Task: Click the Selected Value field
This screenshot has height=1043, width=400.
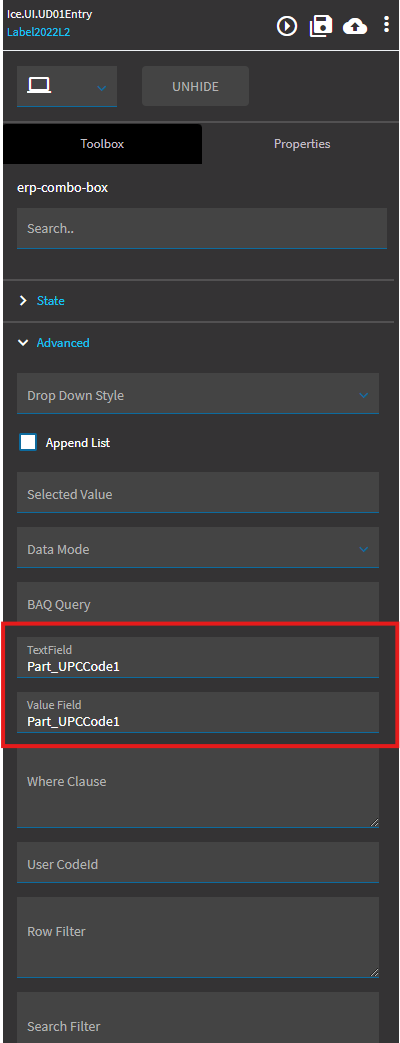Action: coord(198,493)
